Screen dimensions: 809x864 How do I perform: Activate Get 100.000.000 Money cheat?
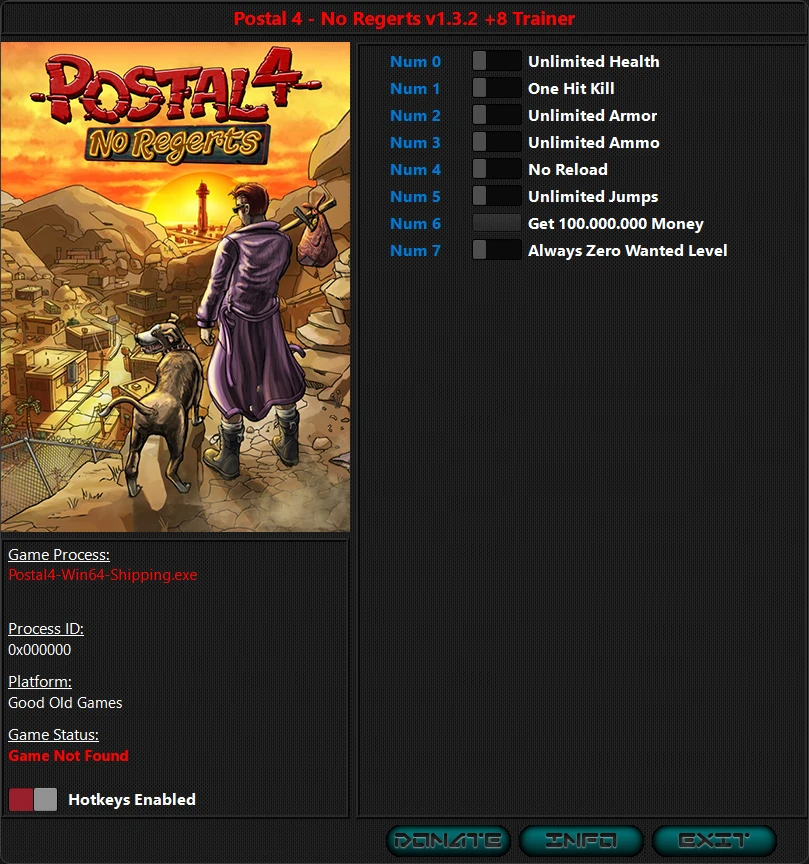tap(496, 223)
